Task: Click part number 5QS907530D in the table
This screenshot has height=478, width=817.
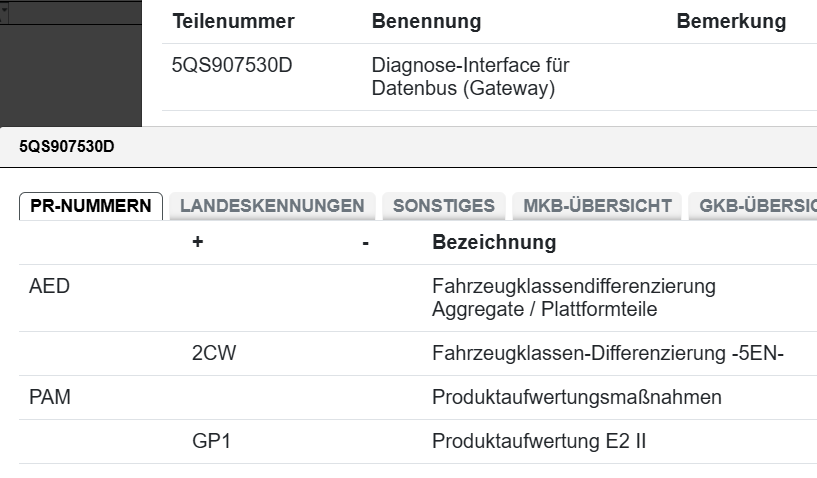Action: (x=232, y=66)
